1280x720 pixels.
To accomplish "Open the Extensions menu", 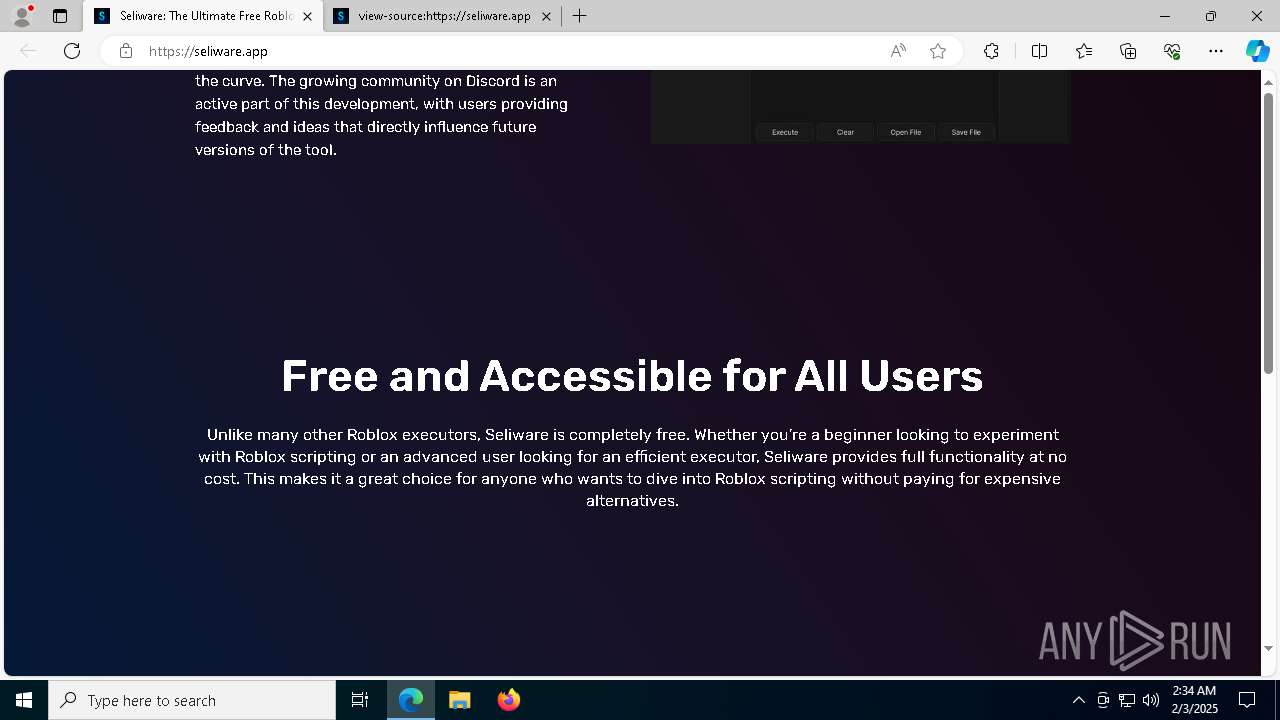I will [991, 51].
